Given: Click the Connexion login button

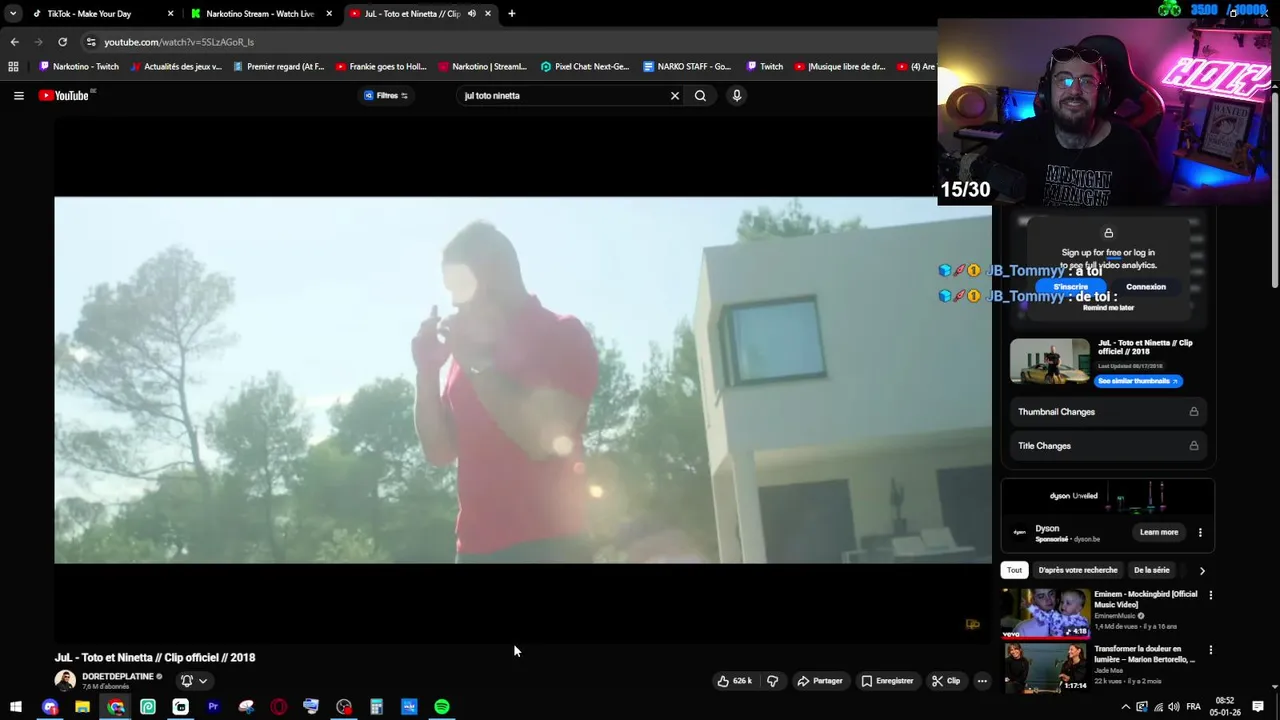Looking at the screenshot, I should point(1146,287).
